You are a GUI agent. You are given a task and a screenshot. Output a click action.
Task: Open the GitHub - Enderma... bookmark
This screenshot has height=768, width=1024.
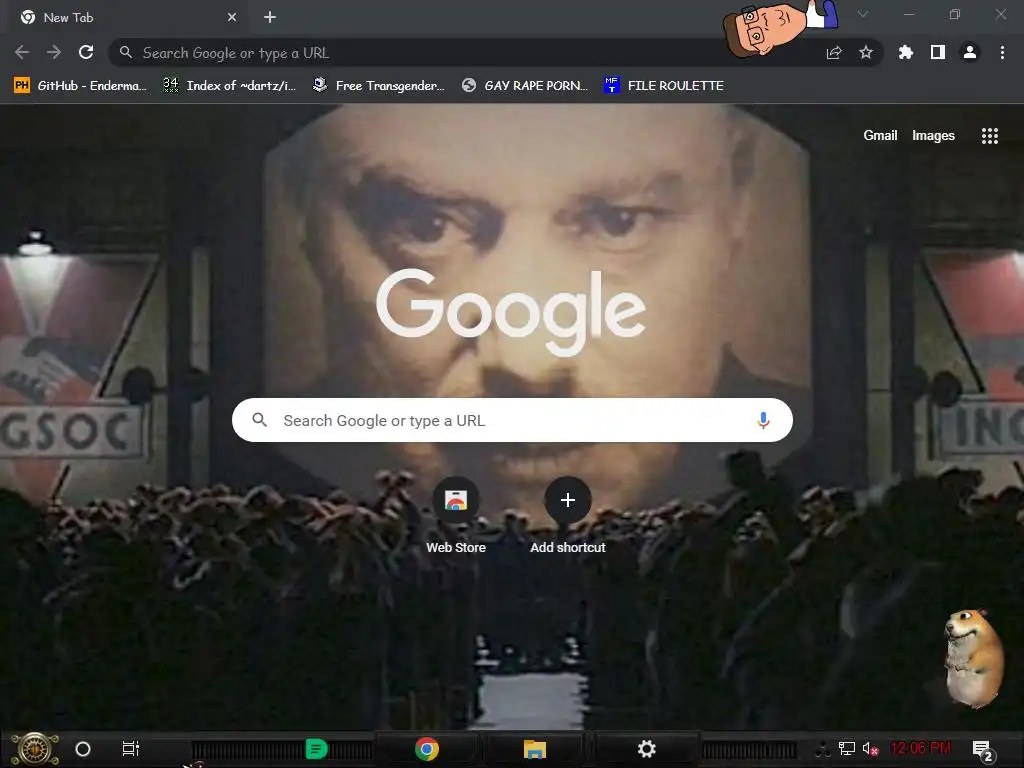(81, 86)
